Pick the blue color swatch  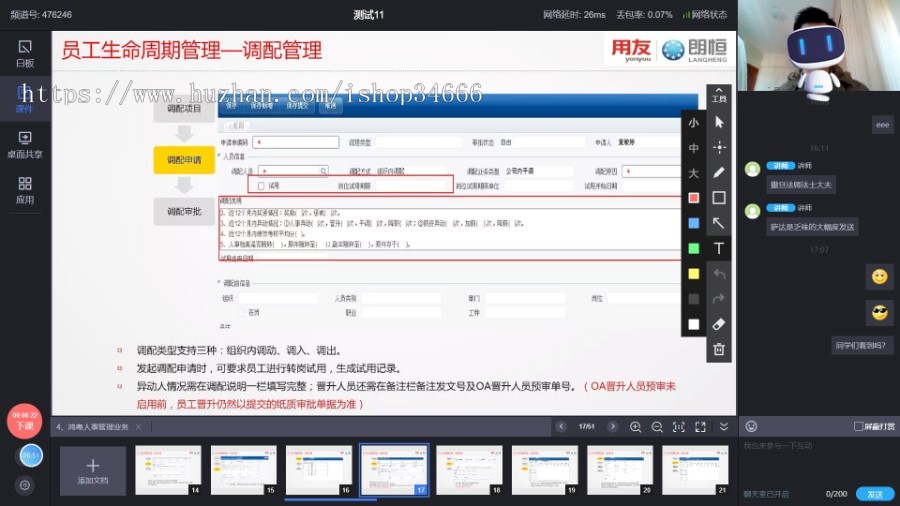pos(693,223)
